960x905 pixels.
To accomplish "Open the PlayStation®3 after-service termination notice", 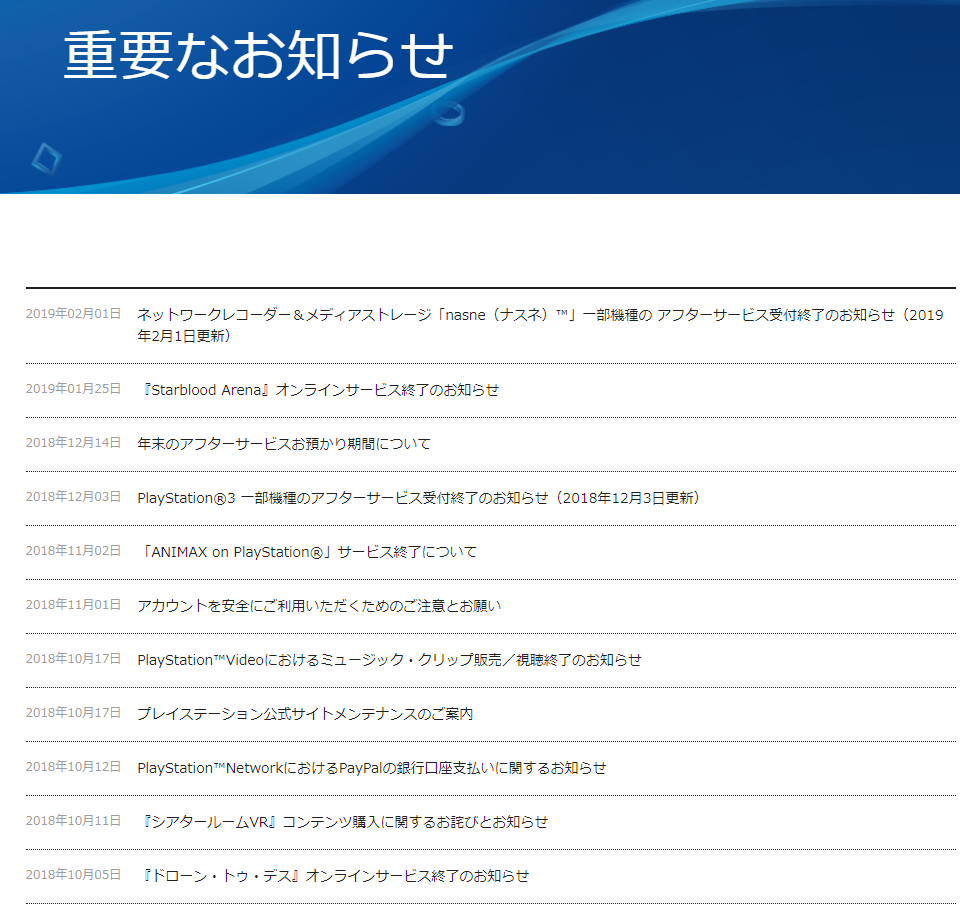I will (x=418, y=498).
